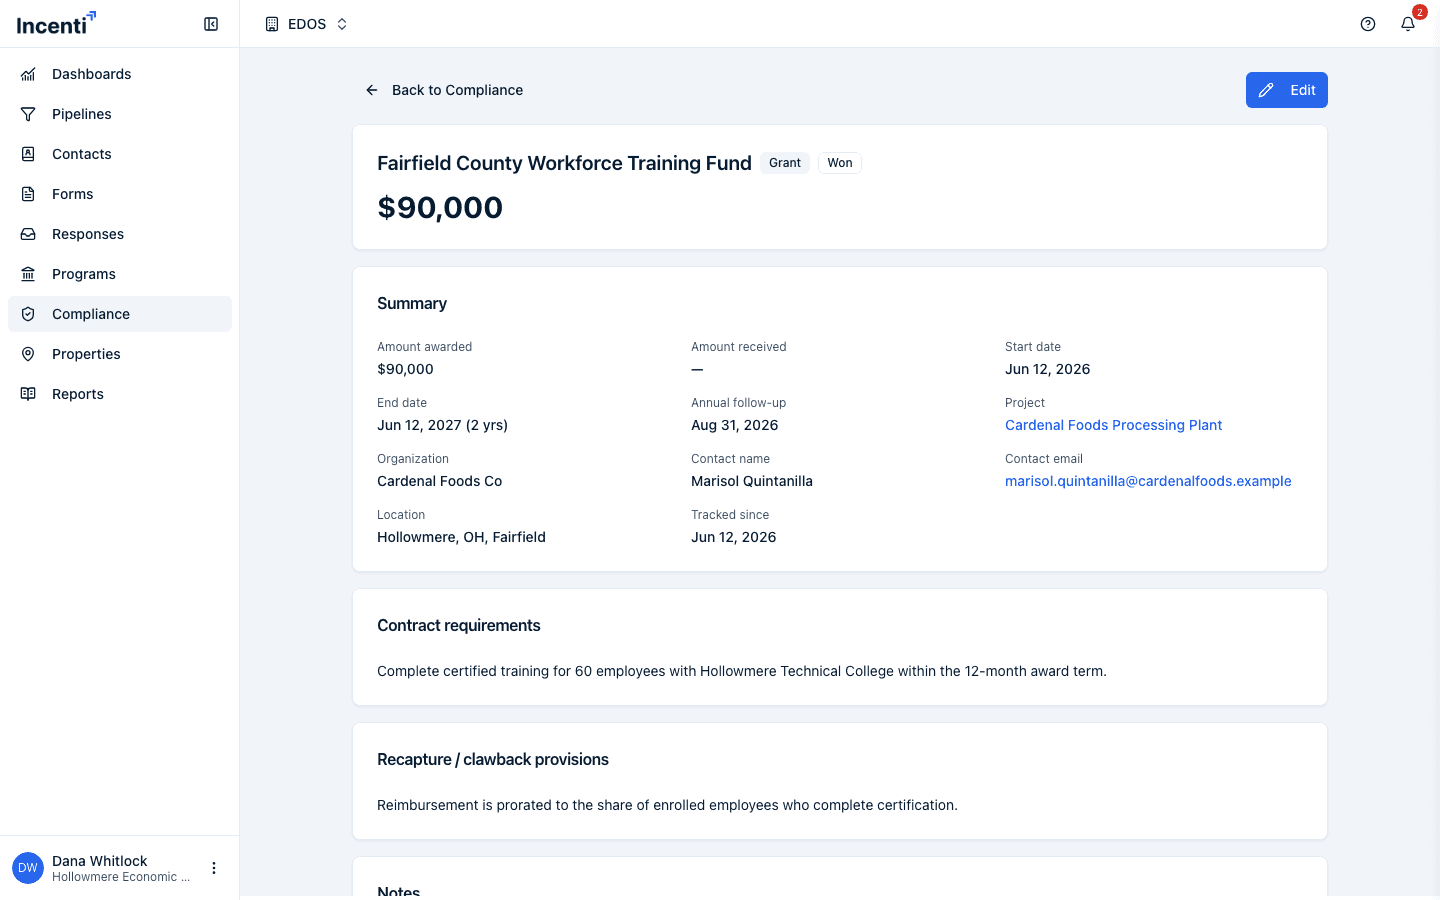Go Back to Compliance
The width and height of the screenshot is (1440, 900).
(x=444, y=90)
